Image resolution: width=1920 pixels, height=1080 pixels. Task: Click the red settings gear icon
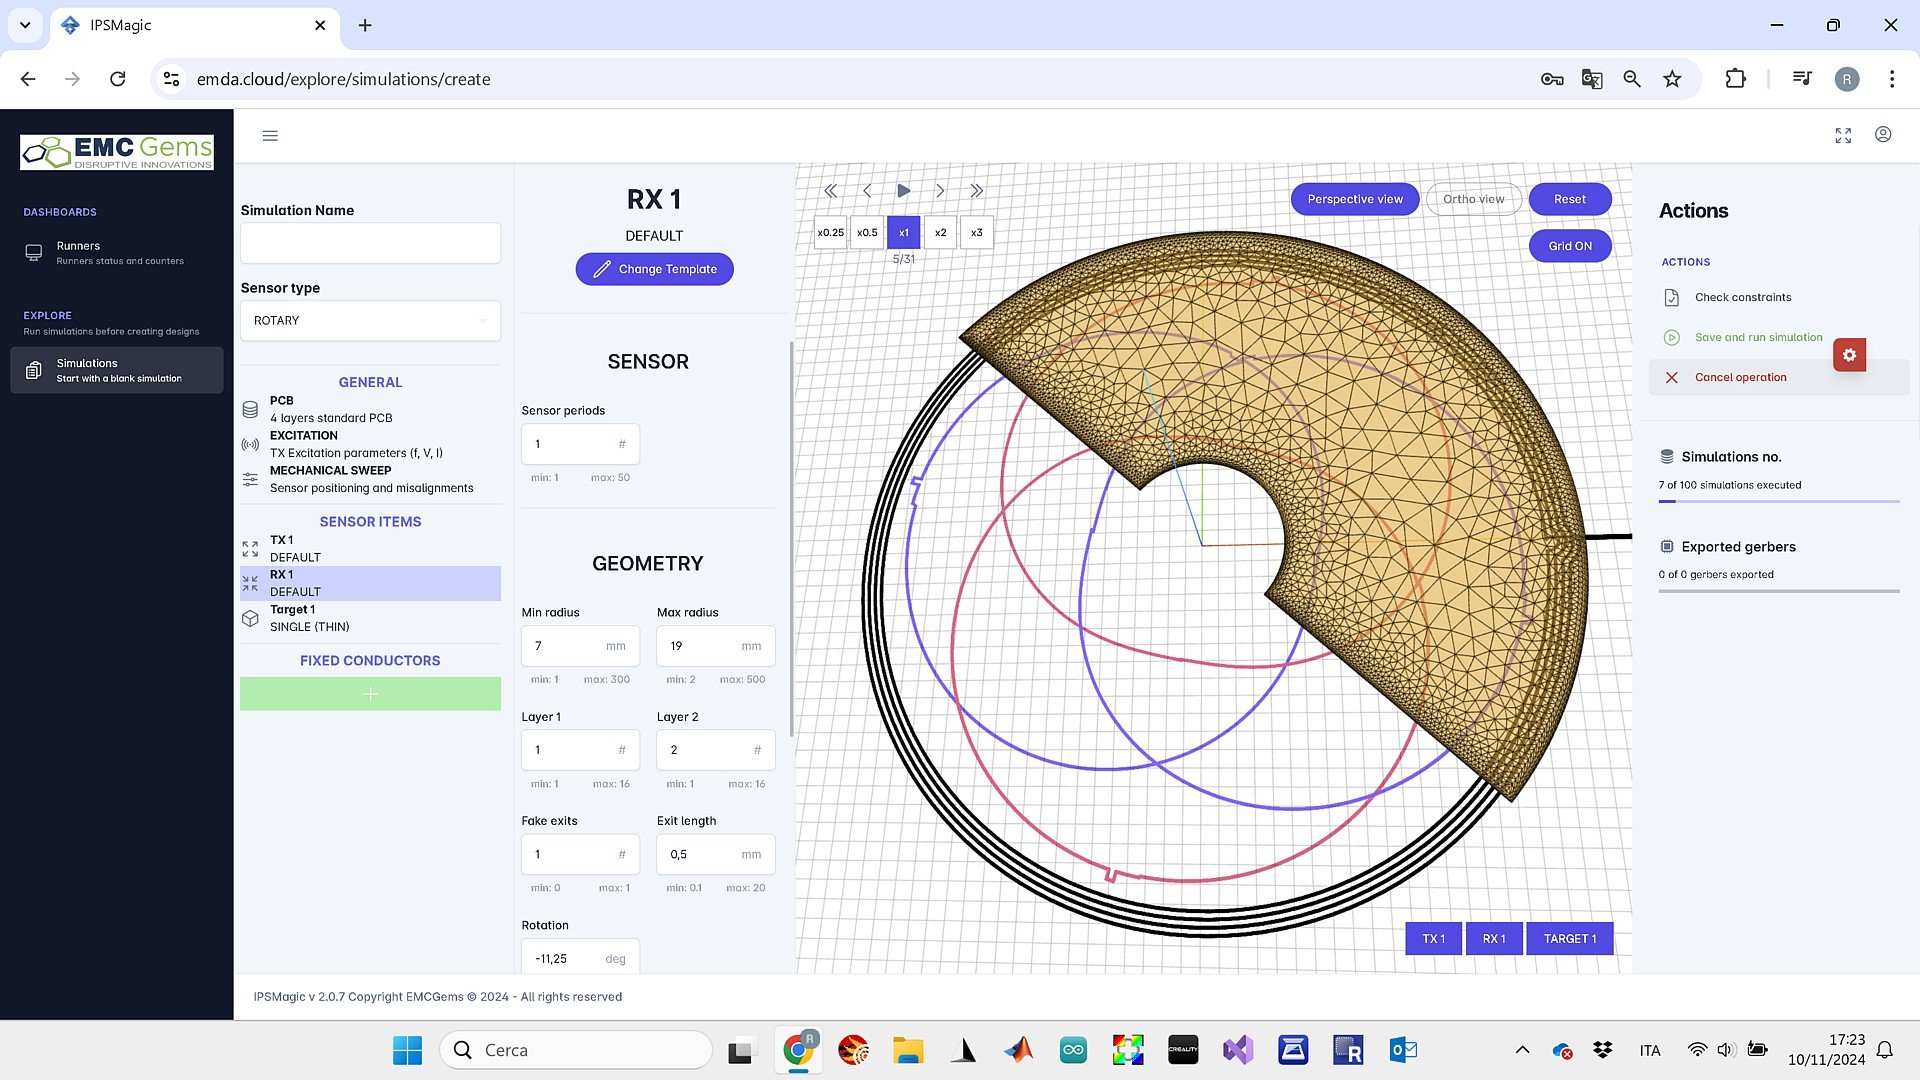(x=1849, y=355)
